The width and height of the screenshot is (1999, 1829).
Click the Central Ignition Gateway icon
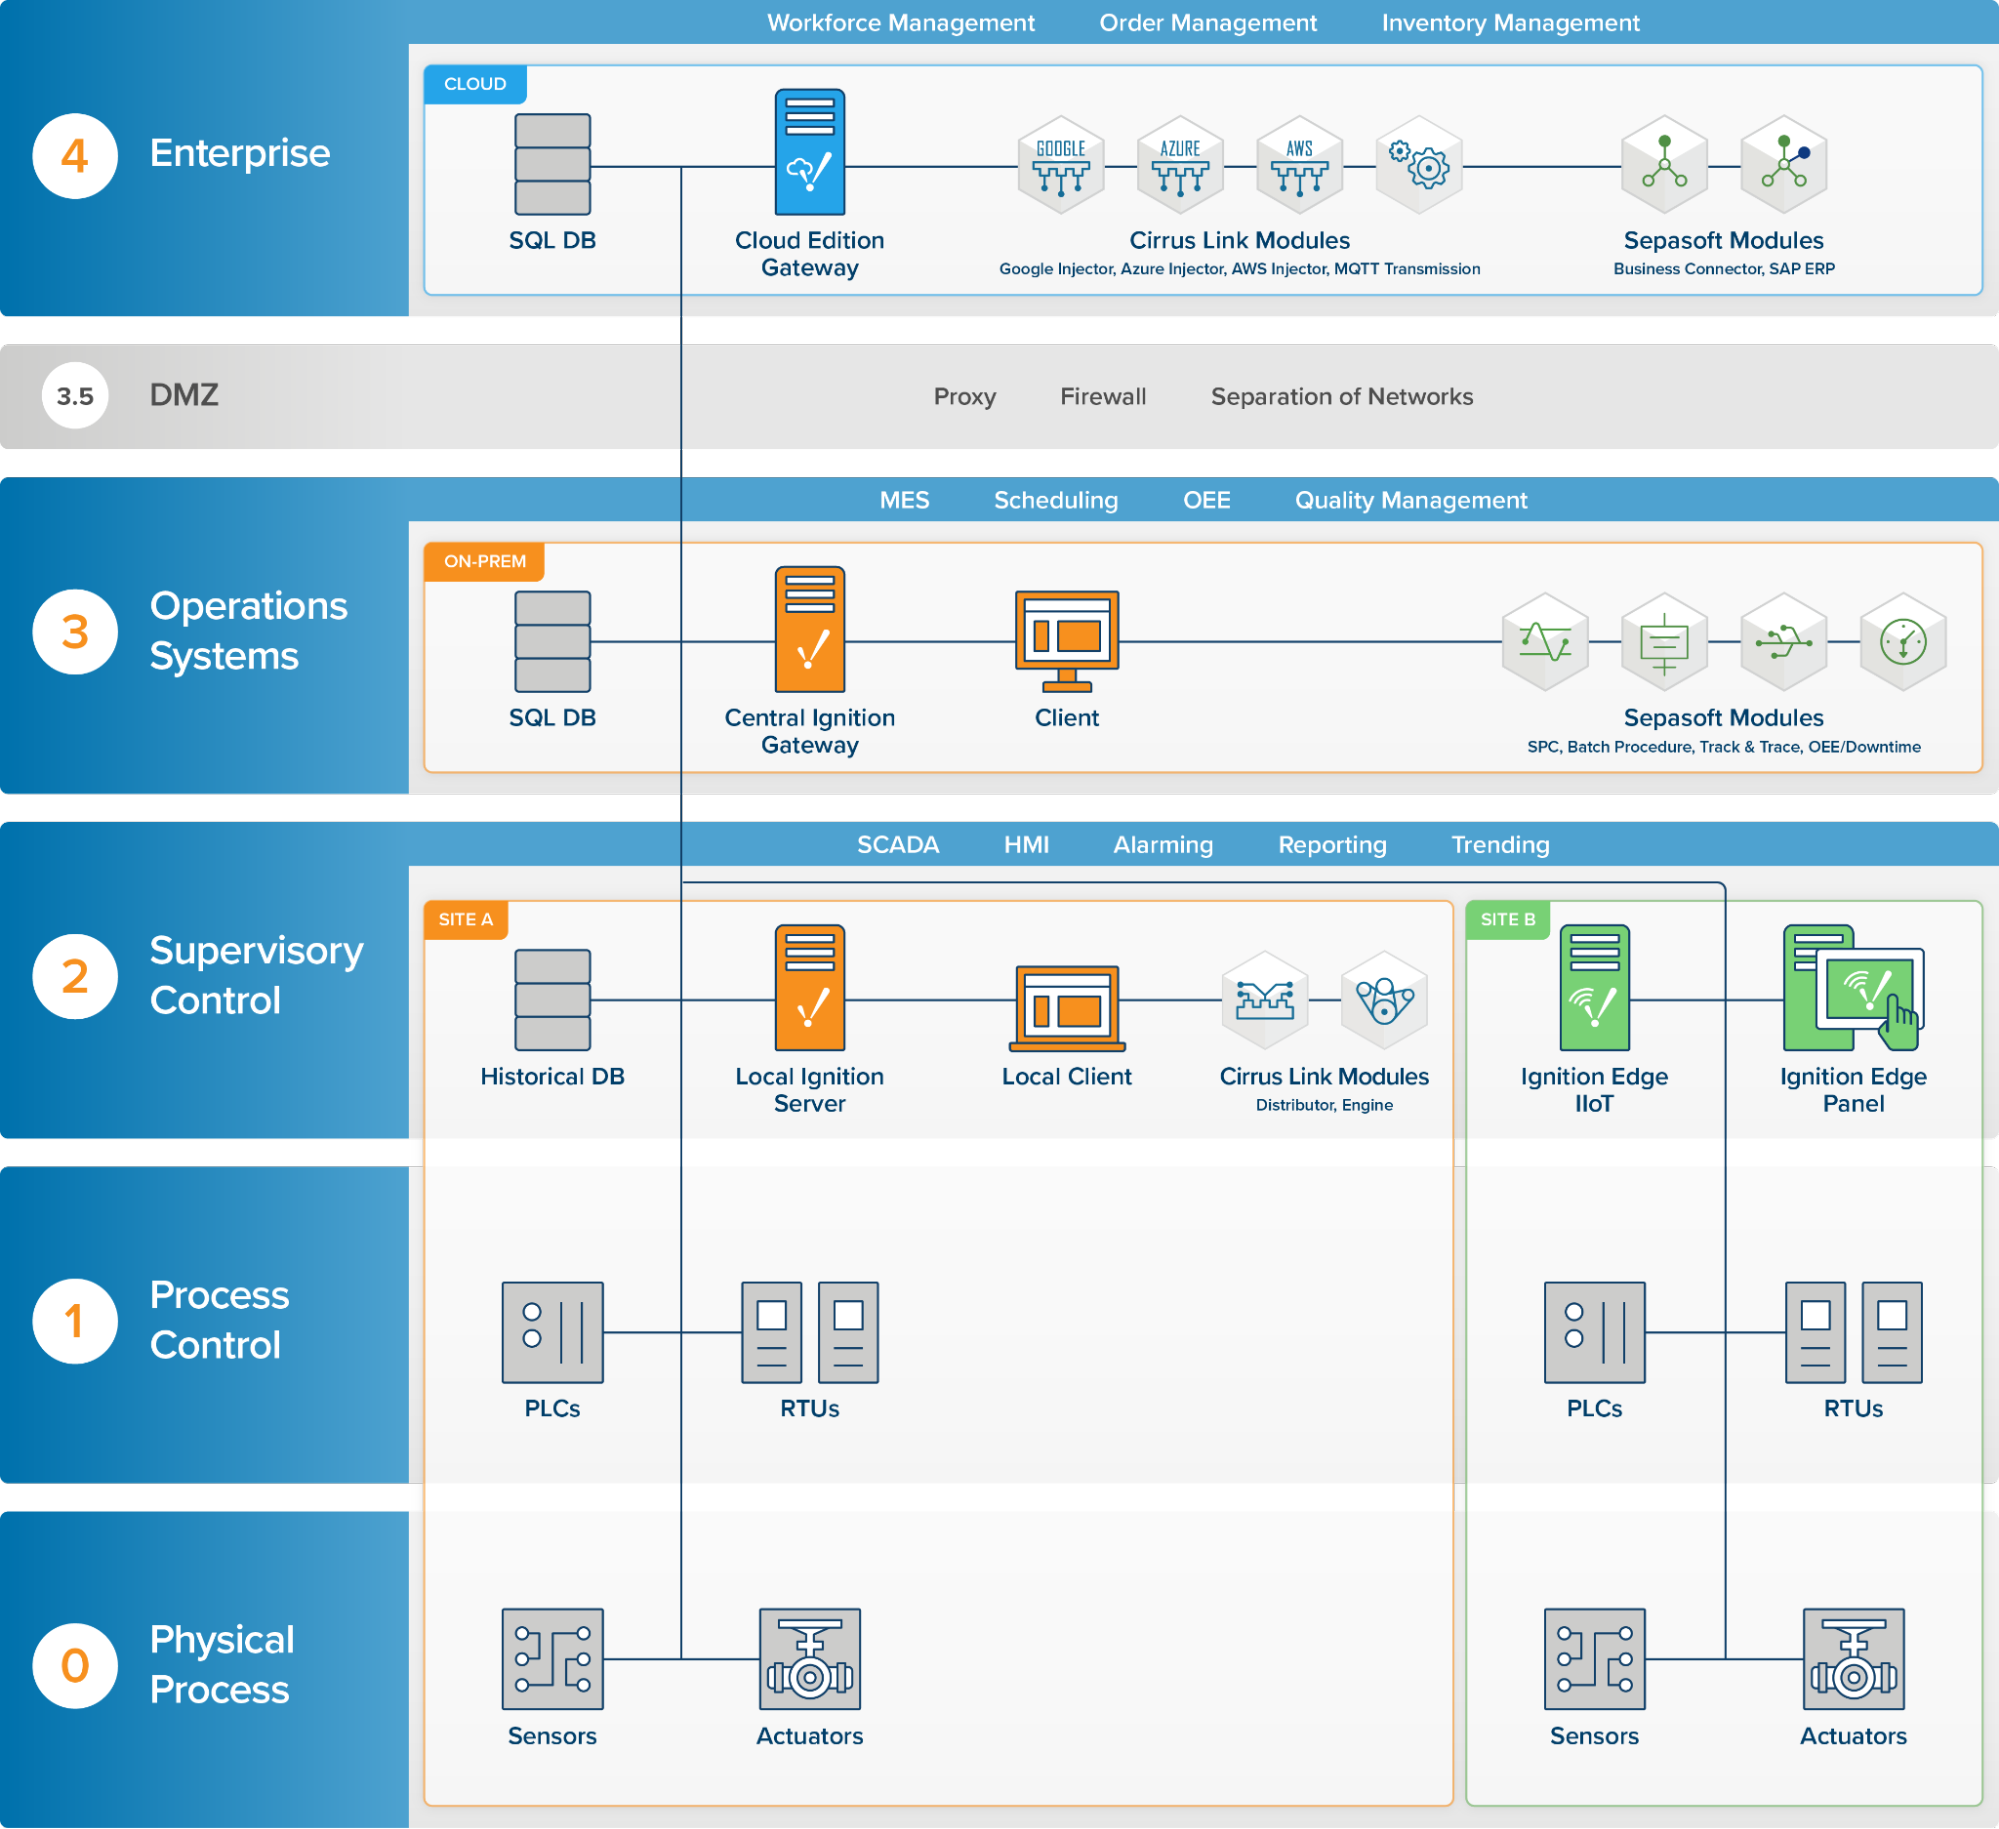point(809,629)
